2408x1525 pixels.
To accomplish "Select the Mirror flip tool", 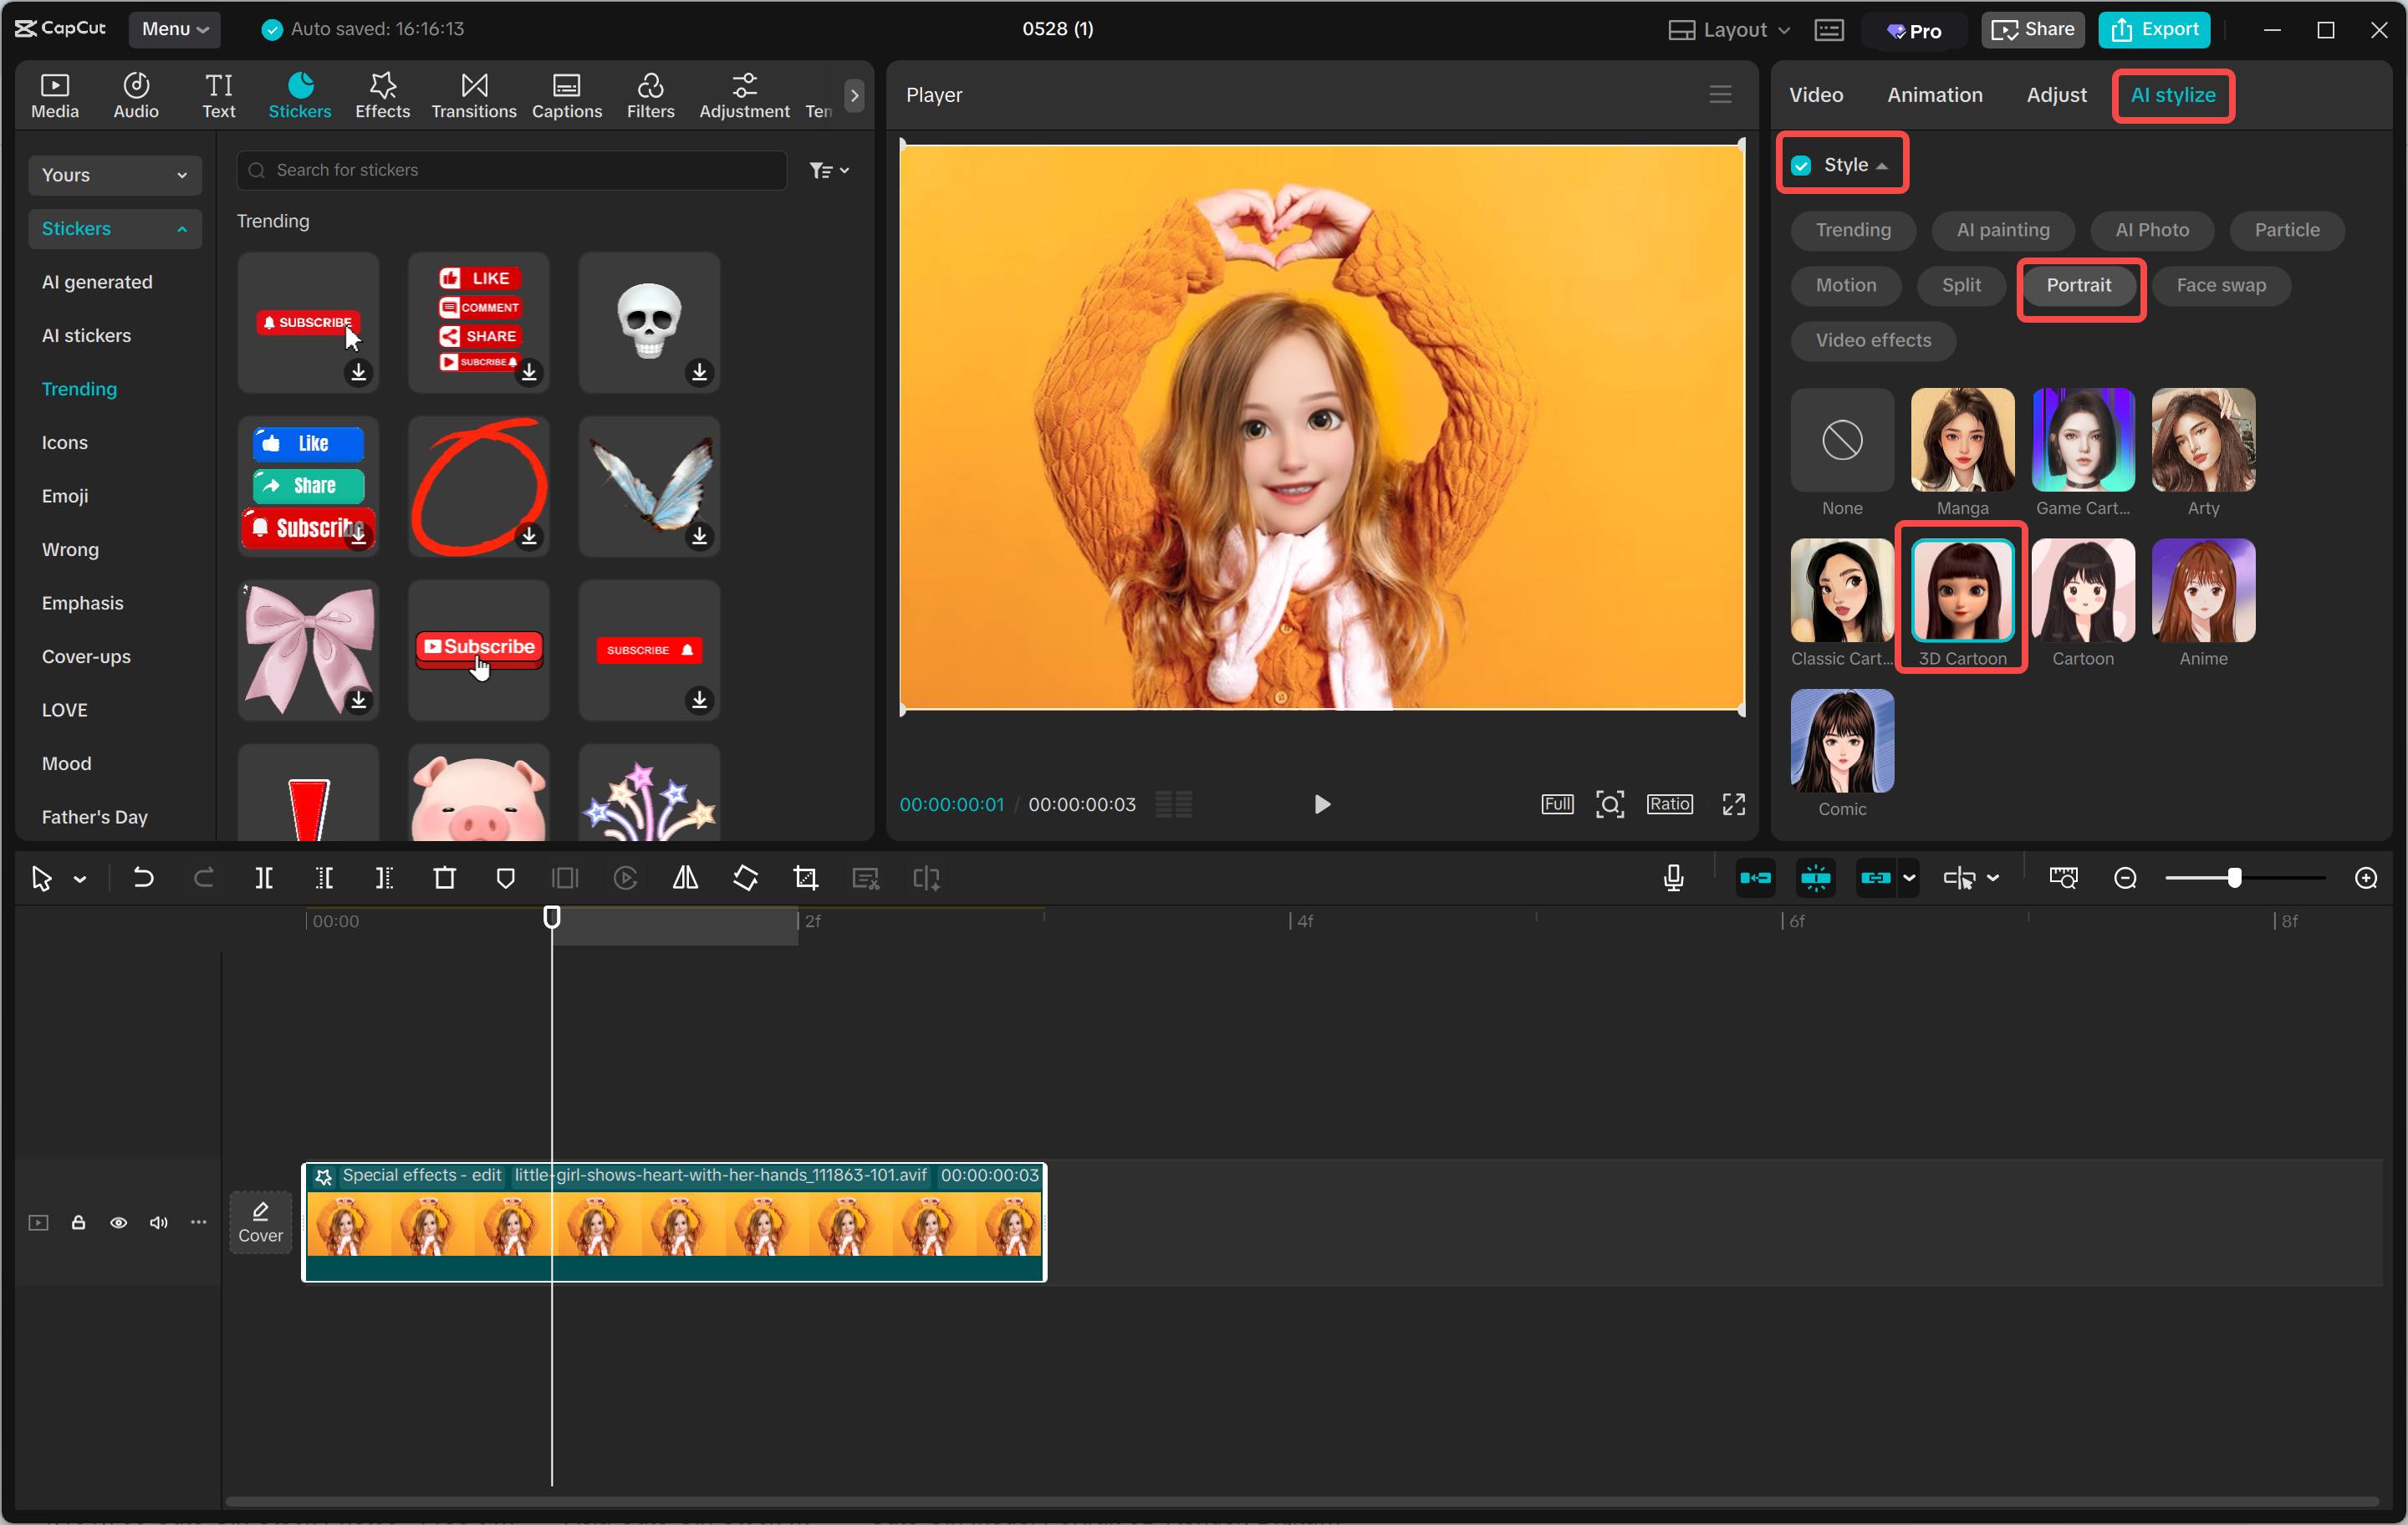I will pos(685,878).
